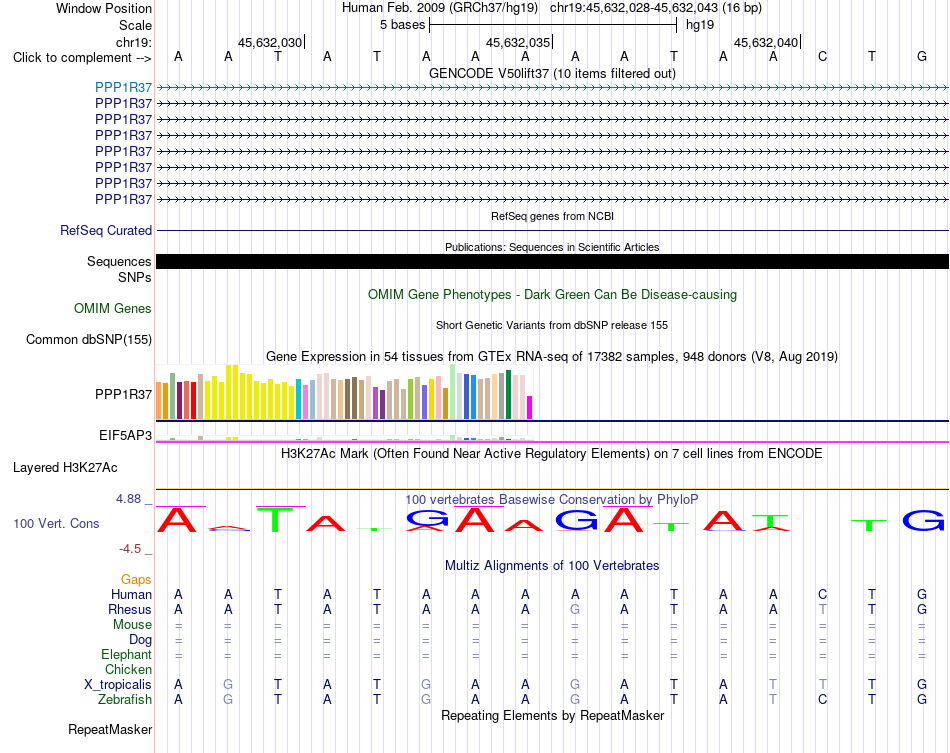Click the 'RefSeq genes from NCBI' title

click(552, 216)
